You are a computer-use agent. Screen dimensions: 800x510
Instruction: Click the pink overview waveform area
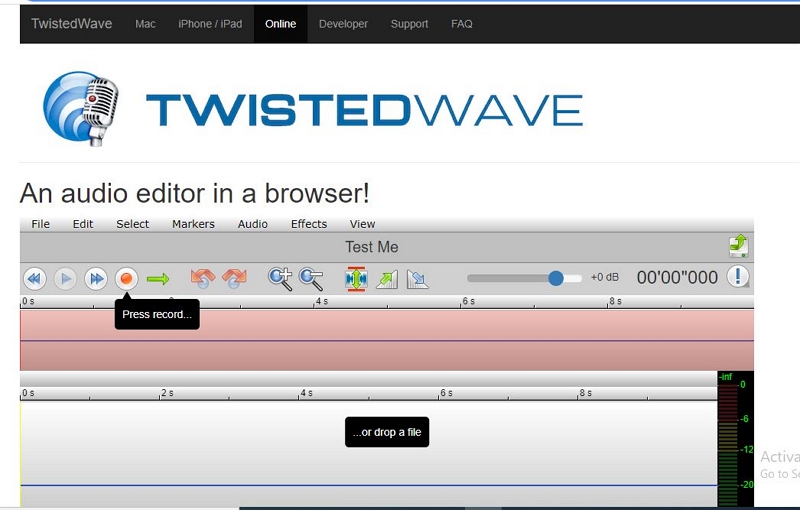[x=387, y=340]
